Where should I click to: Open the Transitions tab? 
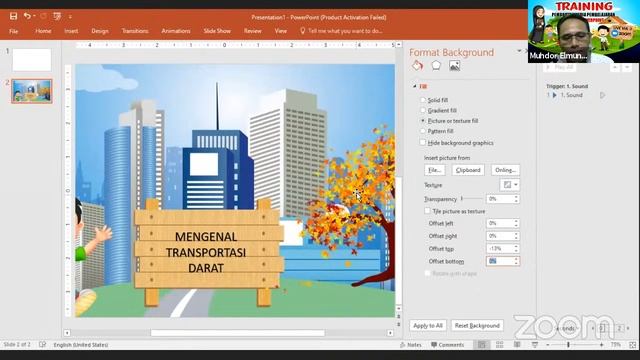[x=135, y=31]
